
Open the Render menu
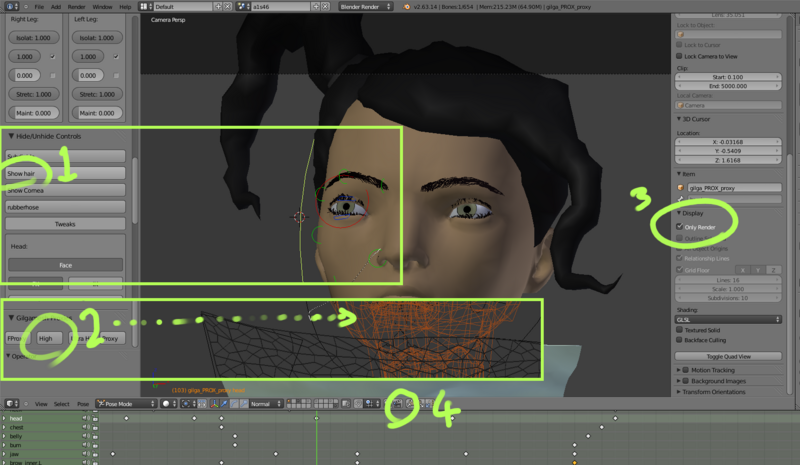click(x=76, y=6)
